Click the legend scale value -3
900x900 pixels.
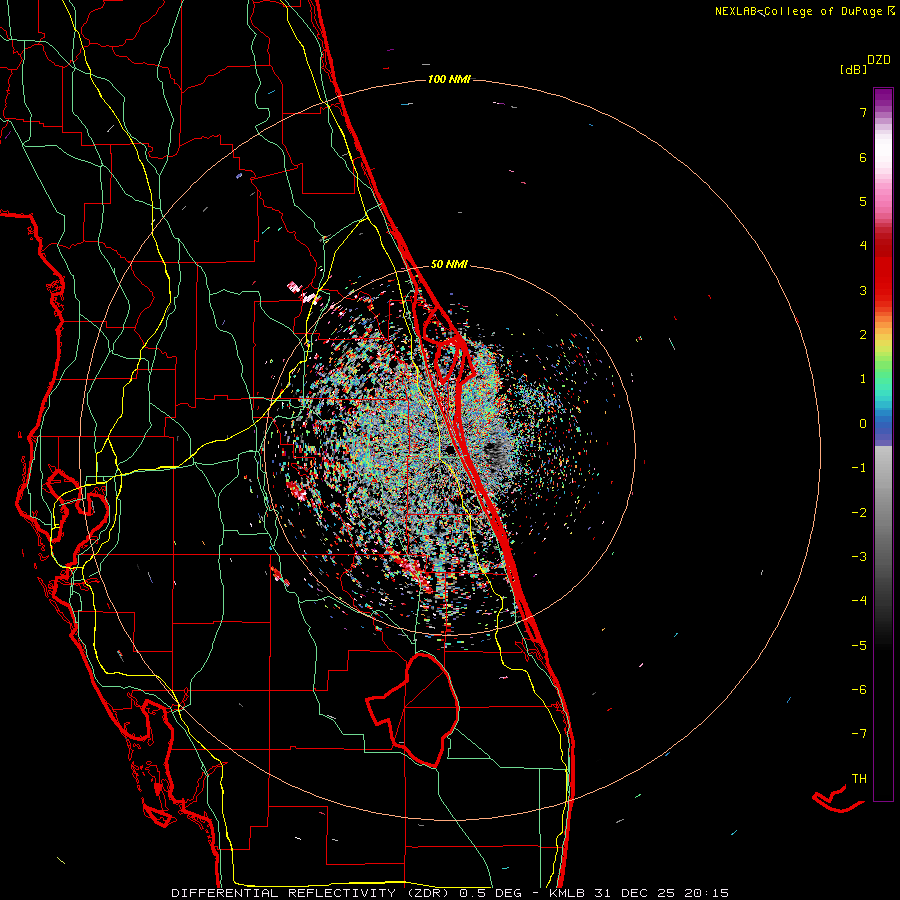859,557
